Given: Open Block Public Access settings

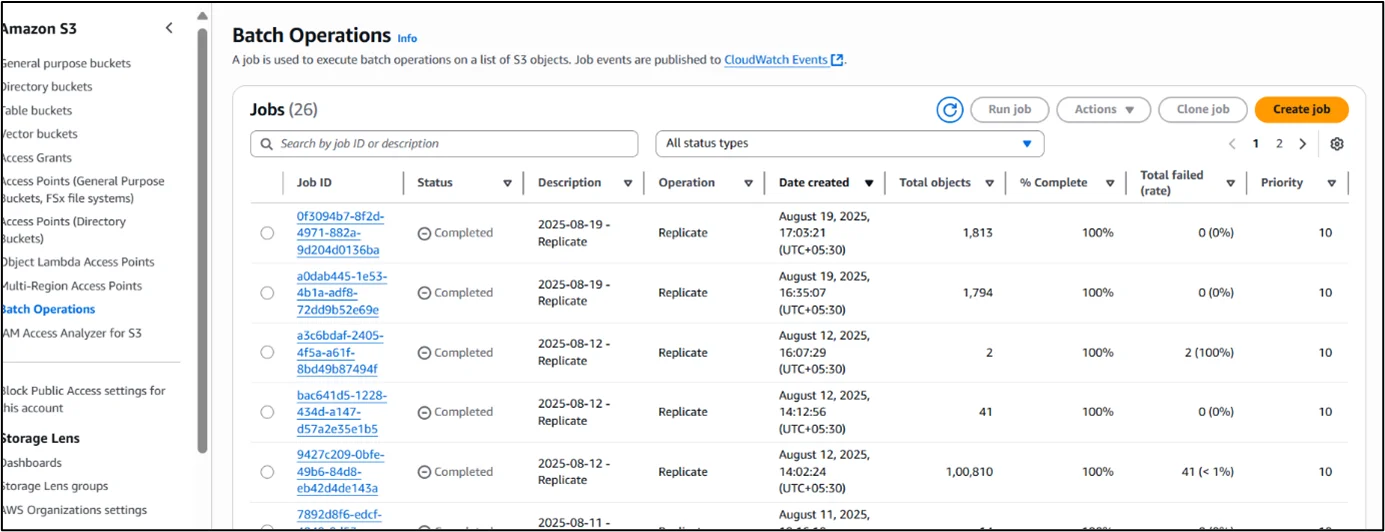Looking at the screenshot, I should pos(83,399).
